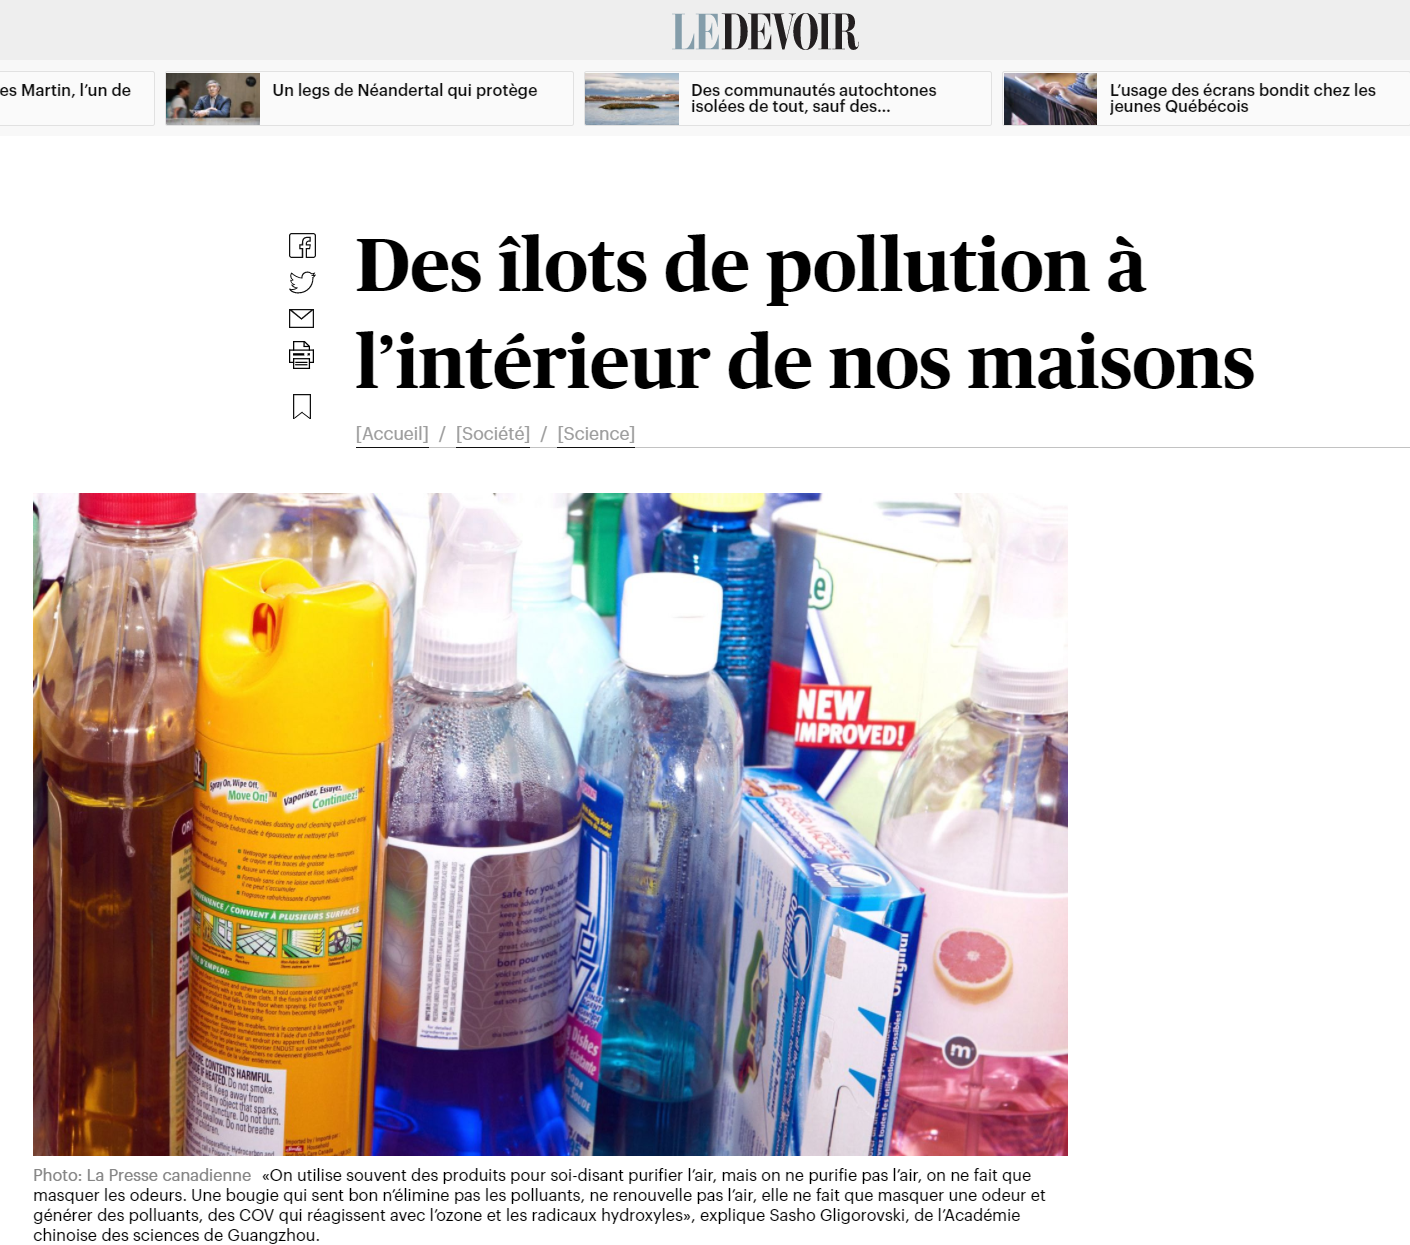Open isolated communities landscape thumbnail
Image resolution: width=1410 pixels, height=1245 pixels.
point(632,98)
